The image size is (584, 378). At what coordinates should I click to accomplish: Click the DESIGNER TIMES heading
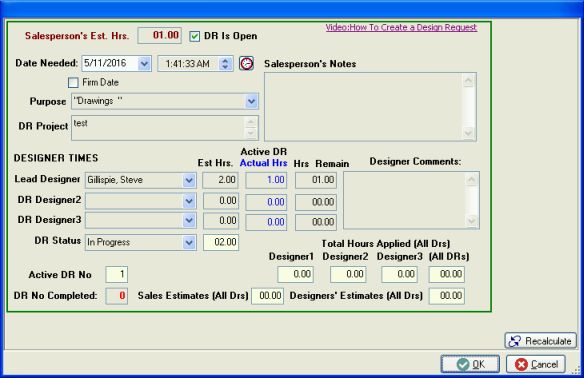tap(56, 158)
